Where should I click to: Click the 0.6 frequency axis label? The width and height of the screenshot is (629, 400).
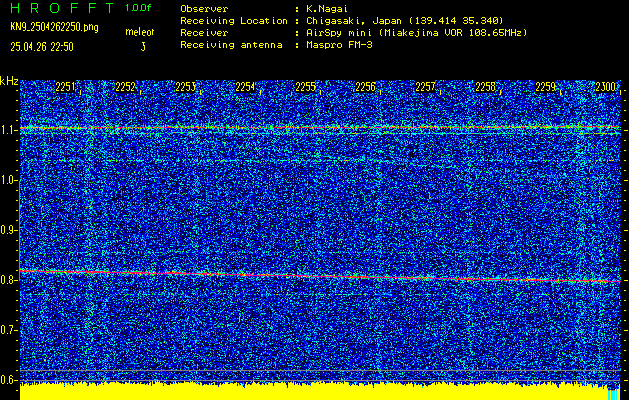(x=8, y=380)
